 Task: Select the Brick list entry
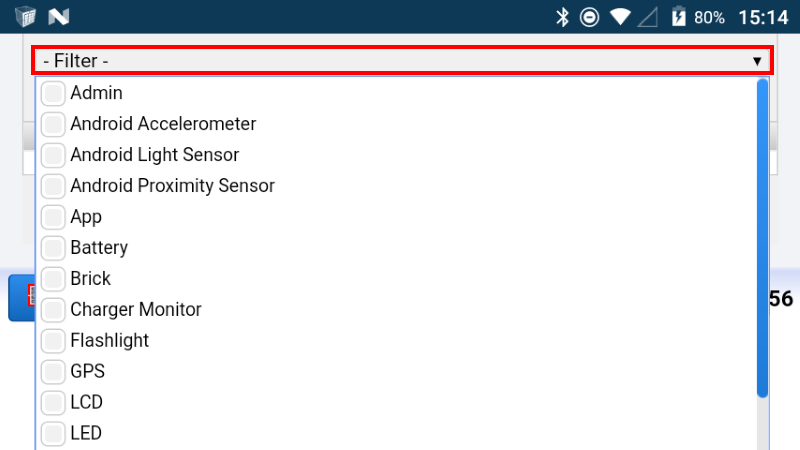point(90,279)
